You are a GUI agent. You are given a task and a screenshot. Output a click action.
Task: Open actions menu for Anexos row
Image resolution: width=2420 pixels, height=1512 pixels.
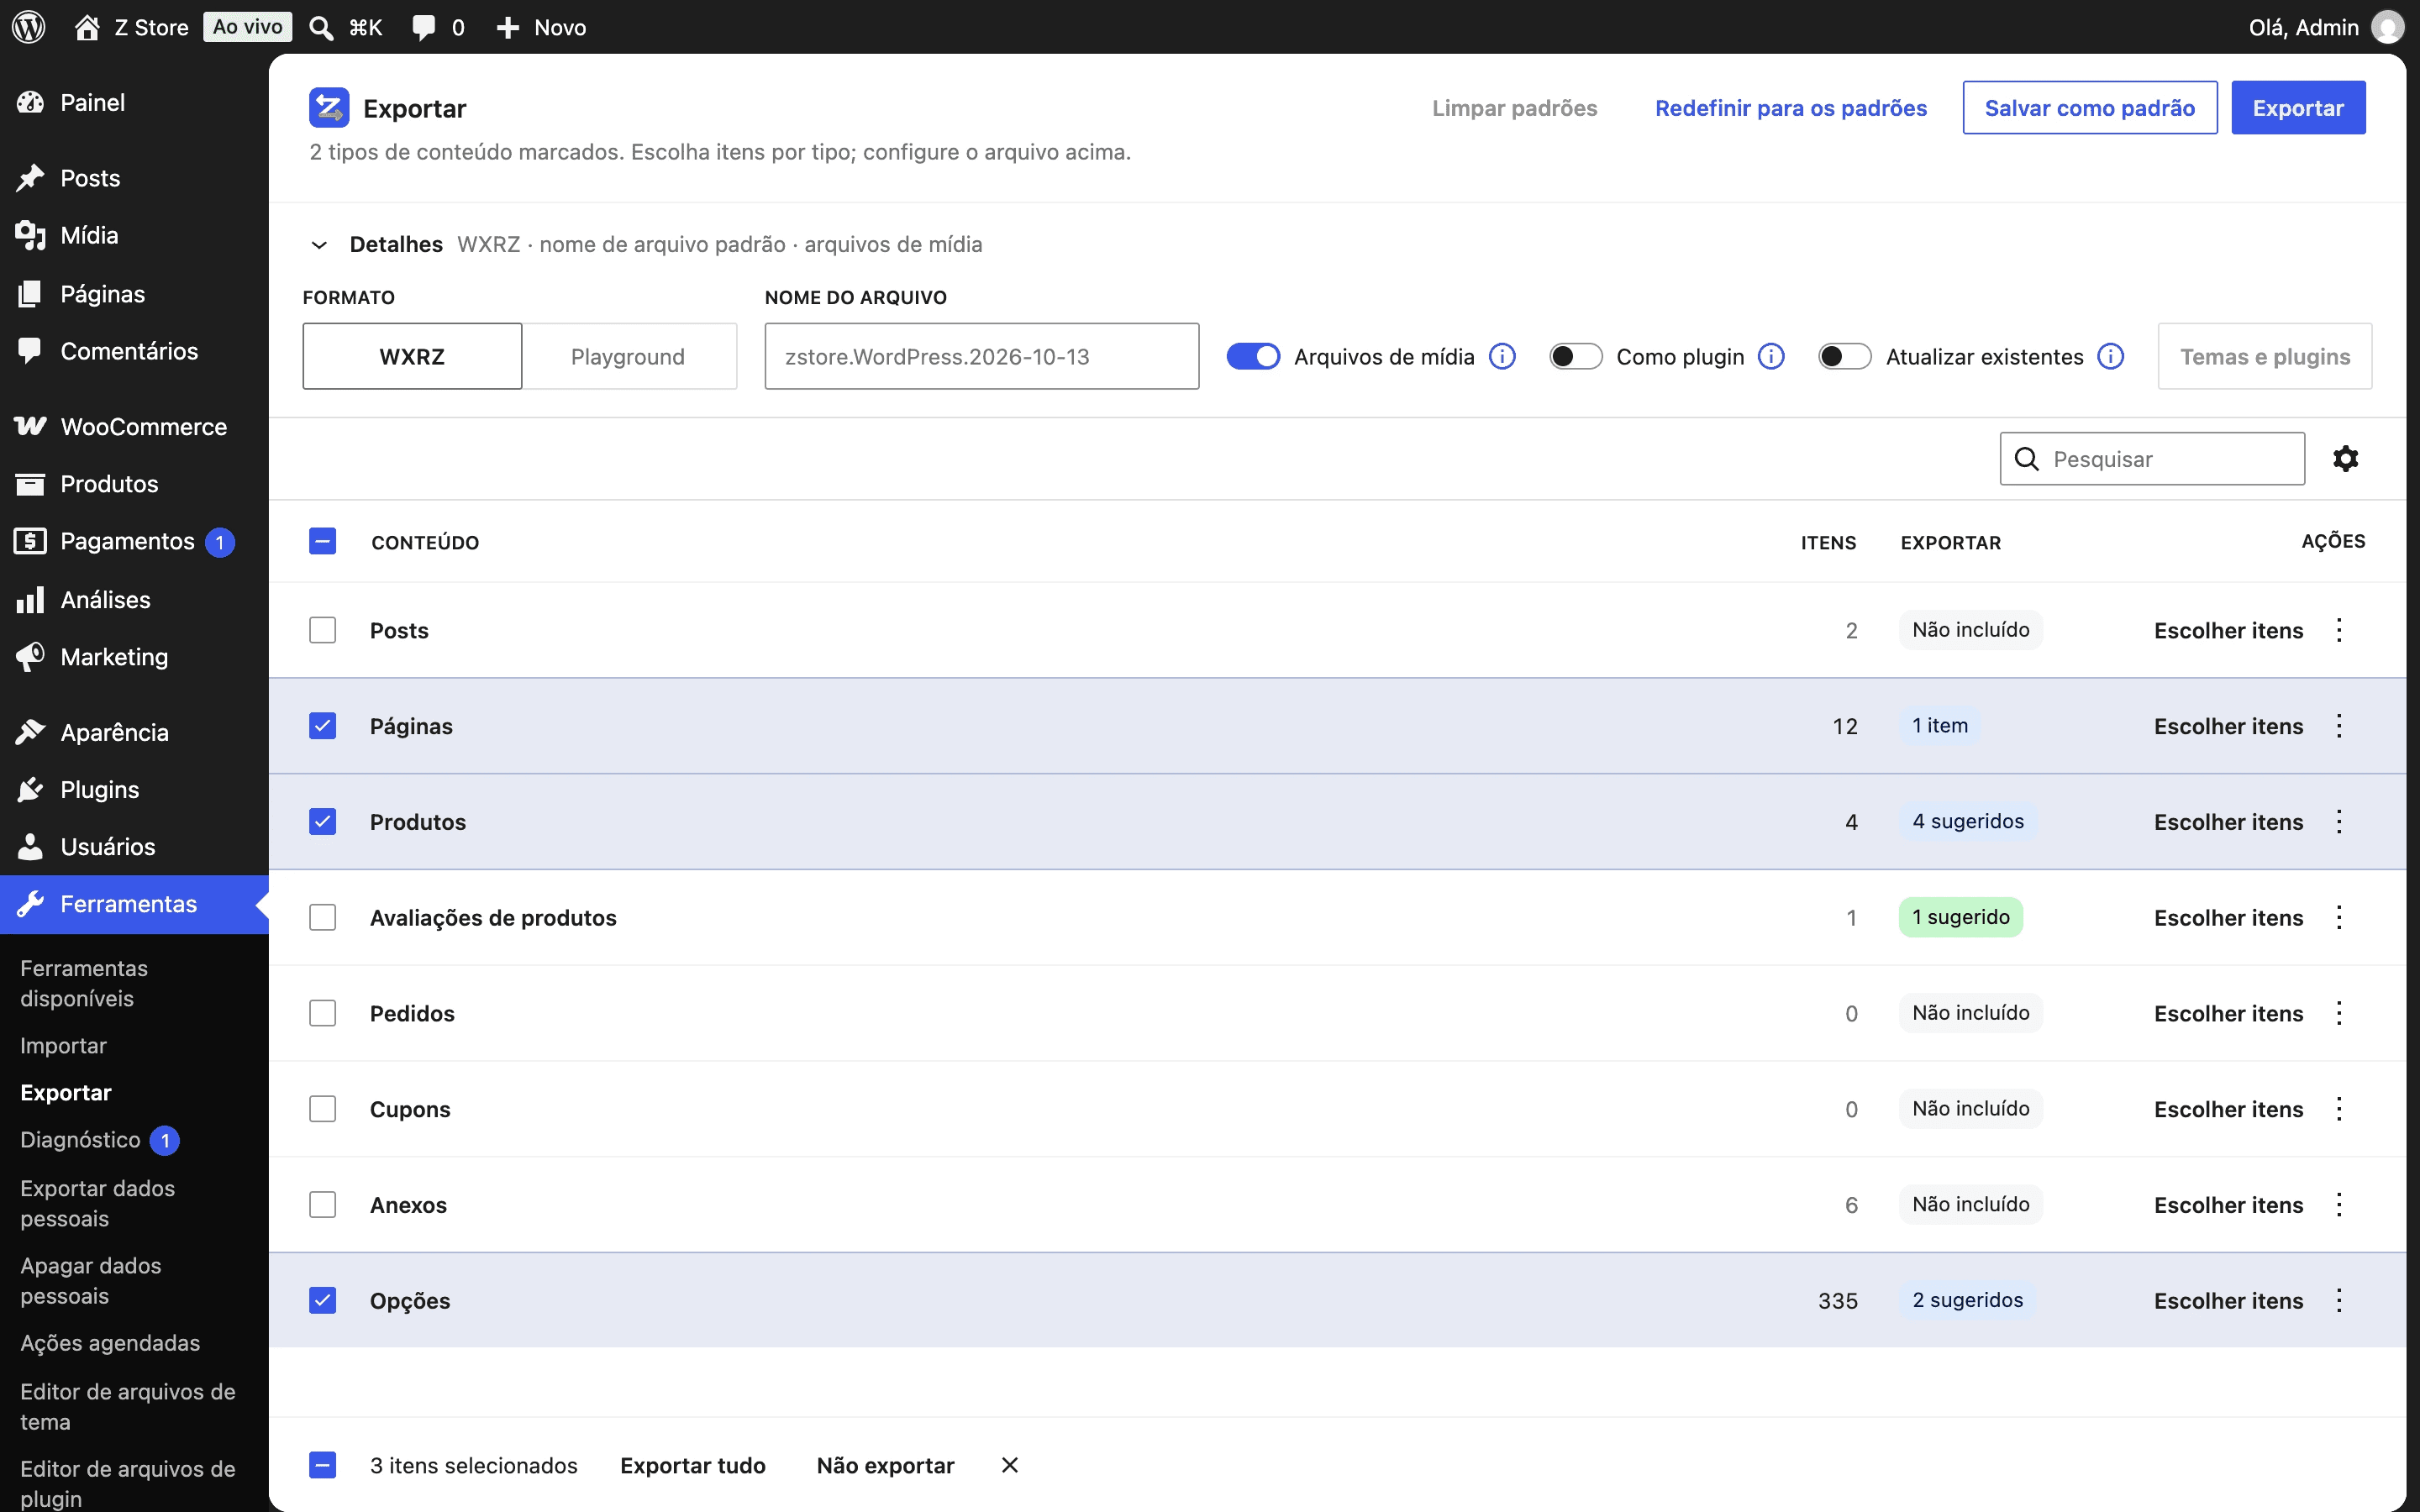(2339, 1205)
